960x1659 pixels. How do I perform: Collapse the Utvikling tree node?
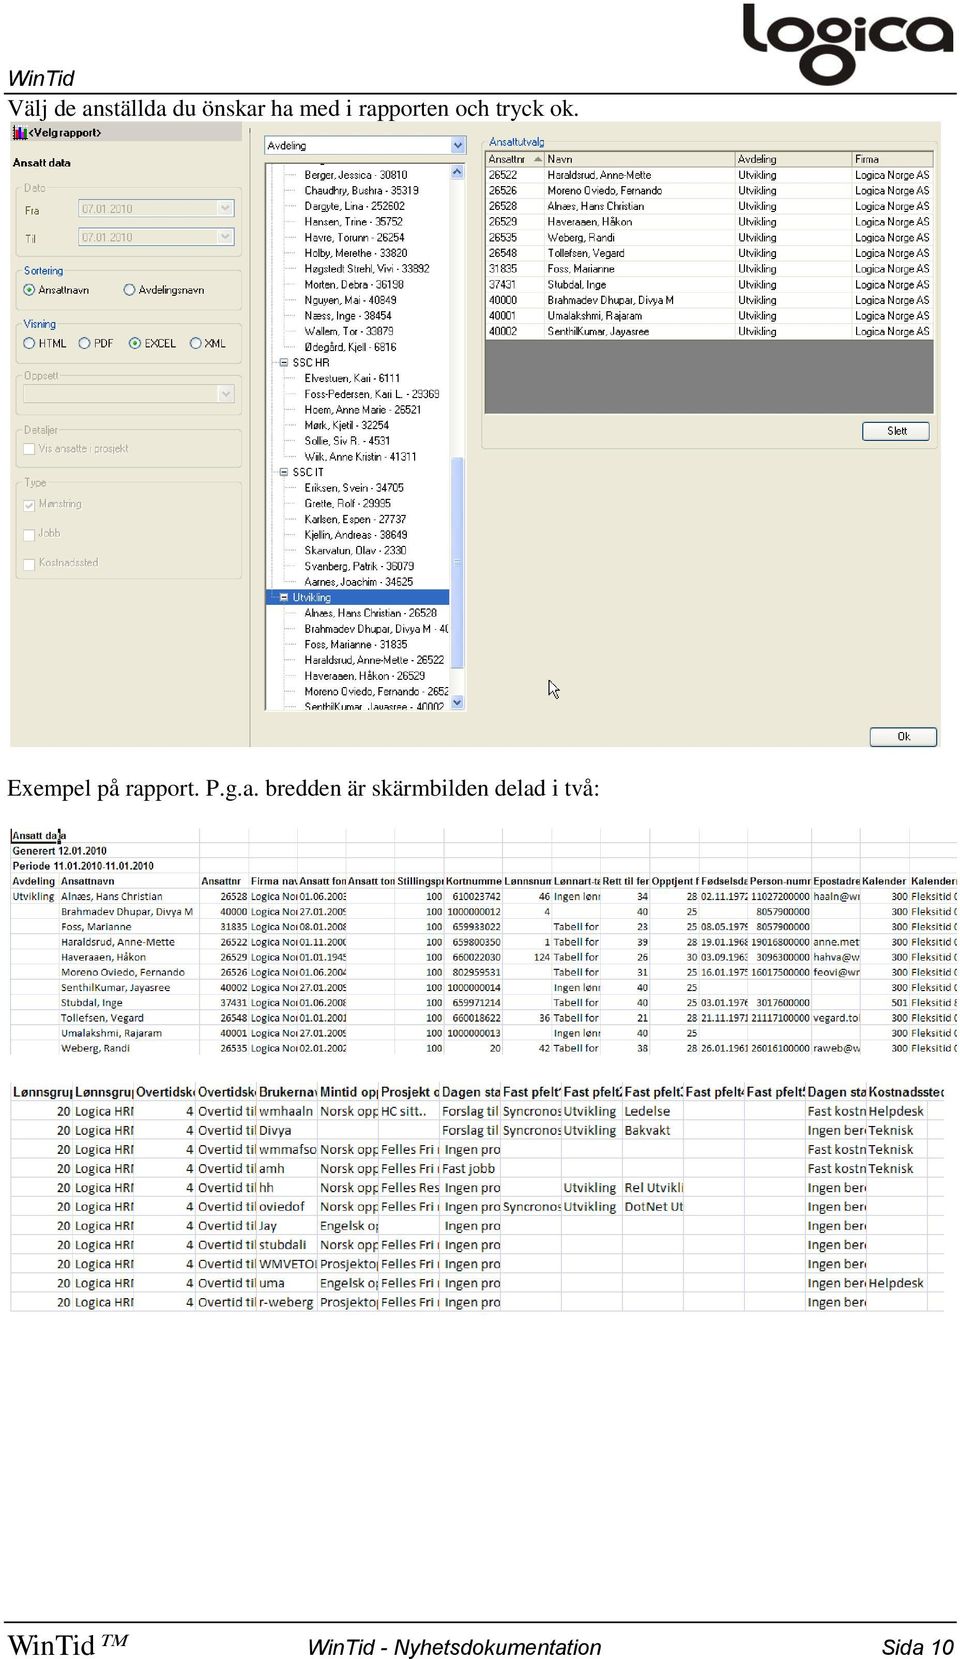point(284,598)
